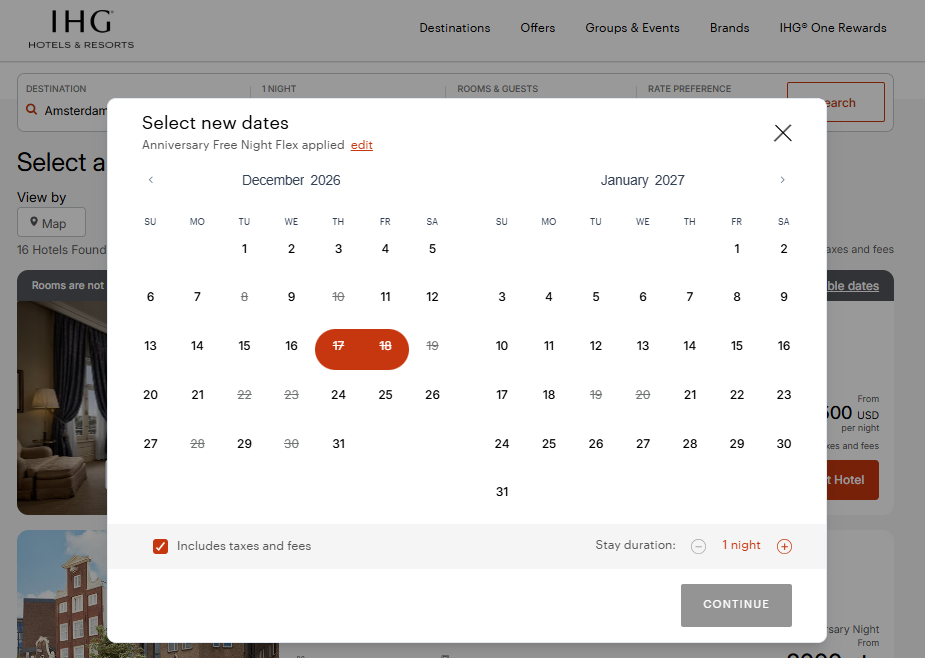Screen dimensions: 925x658
Task: Select December 6, 2026
Action: pyautogui.click(x=150, y=297)
